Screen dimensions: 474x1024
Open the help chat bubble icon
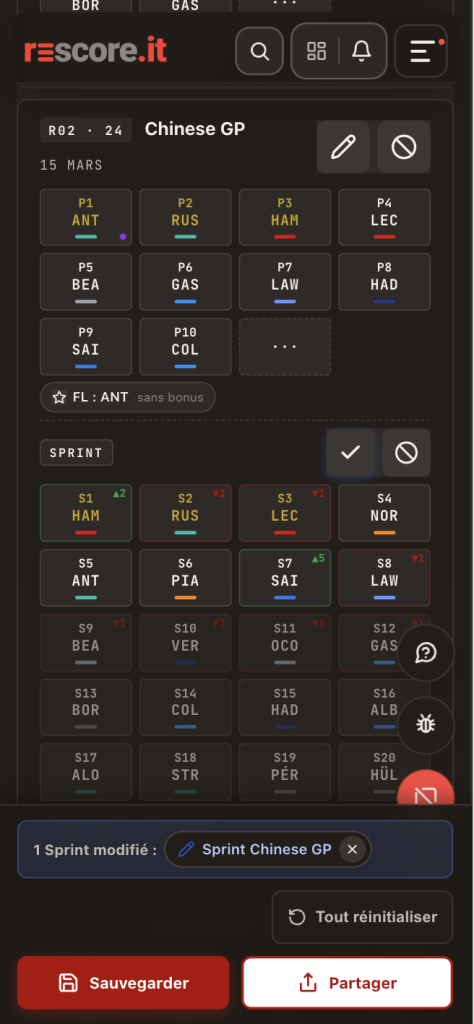pos(426,653)
